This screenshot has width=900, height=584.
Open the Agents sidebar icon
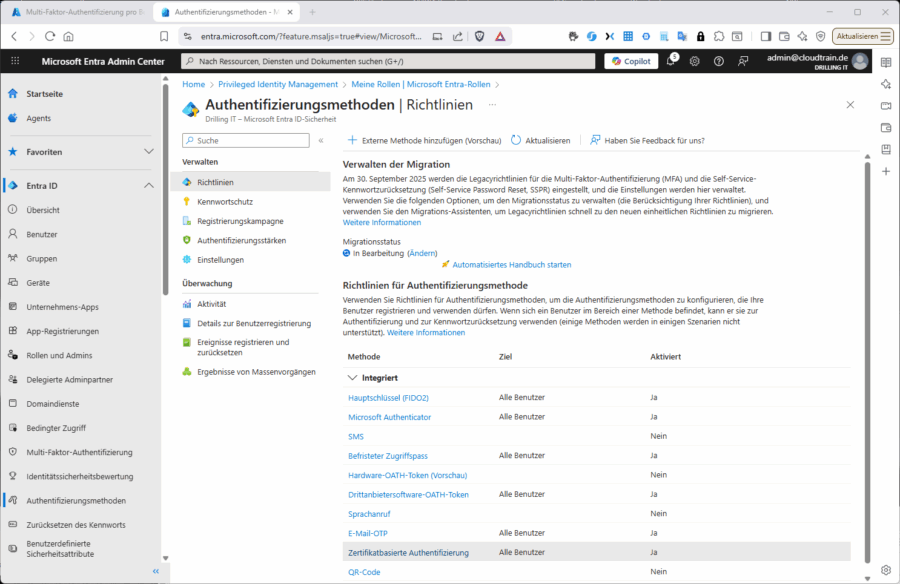(x=13, y=118)
